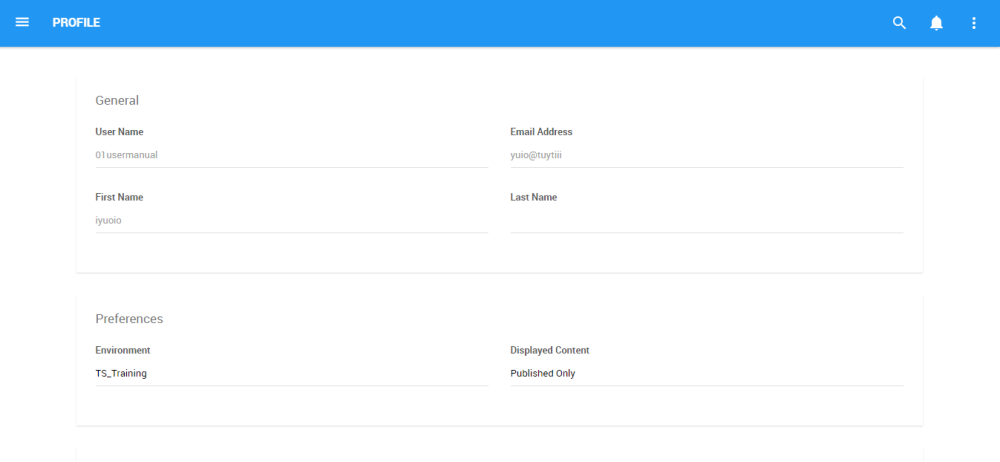Click the empty Last Name field
The width and height of the screenshot is (1000, 462).
[x=707, y=221]
